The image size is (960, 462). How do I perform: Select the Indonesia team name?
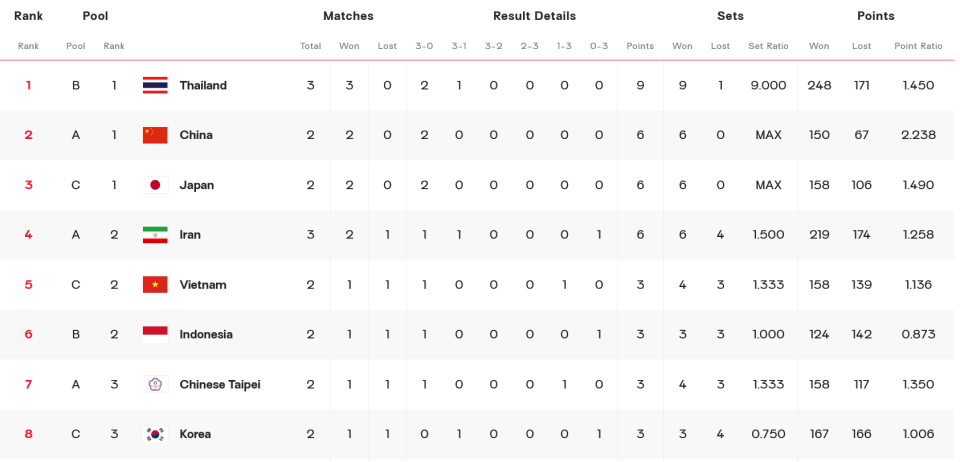point(206,334)
